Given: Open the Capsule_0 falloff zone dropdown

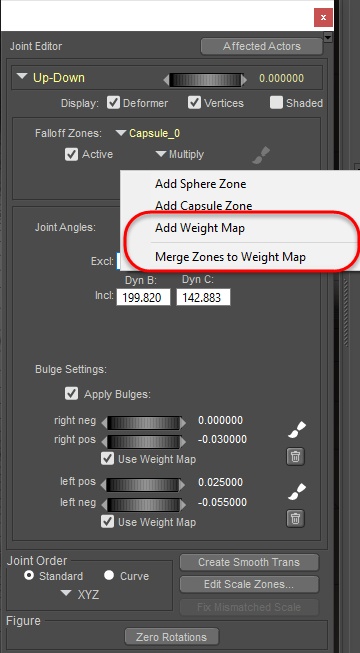Looking at the screenshot, I should (149, 133).
